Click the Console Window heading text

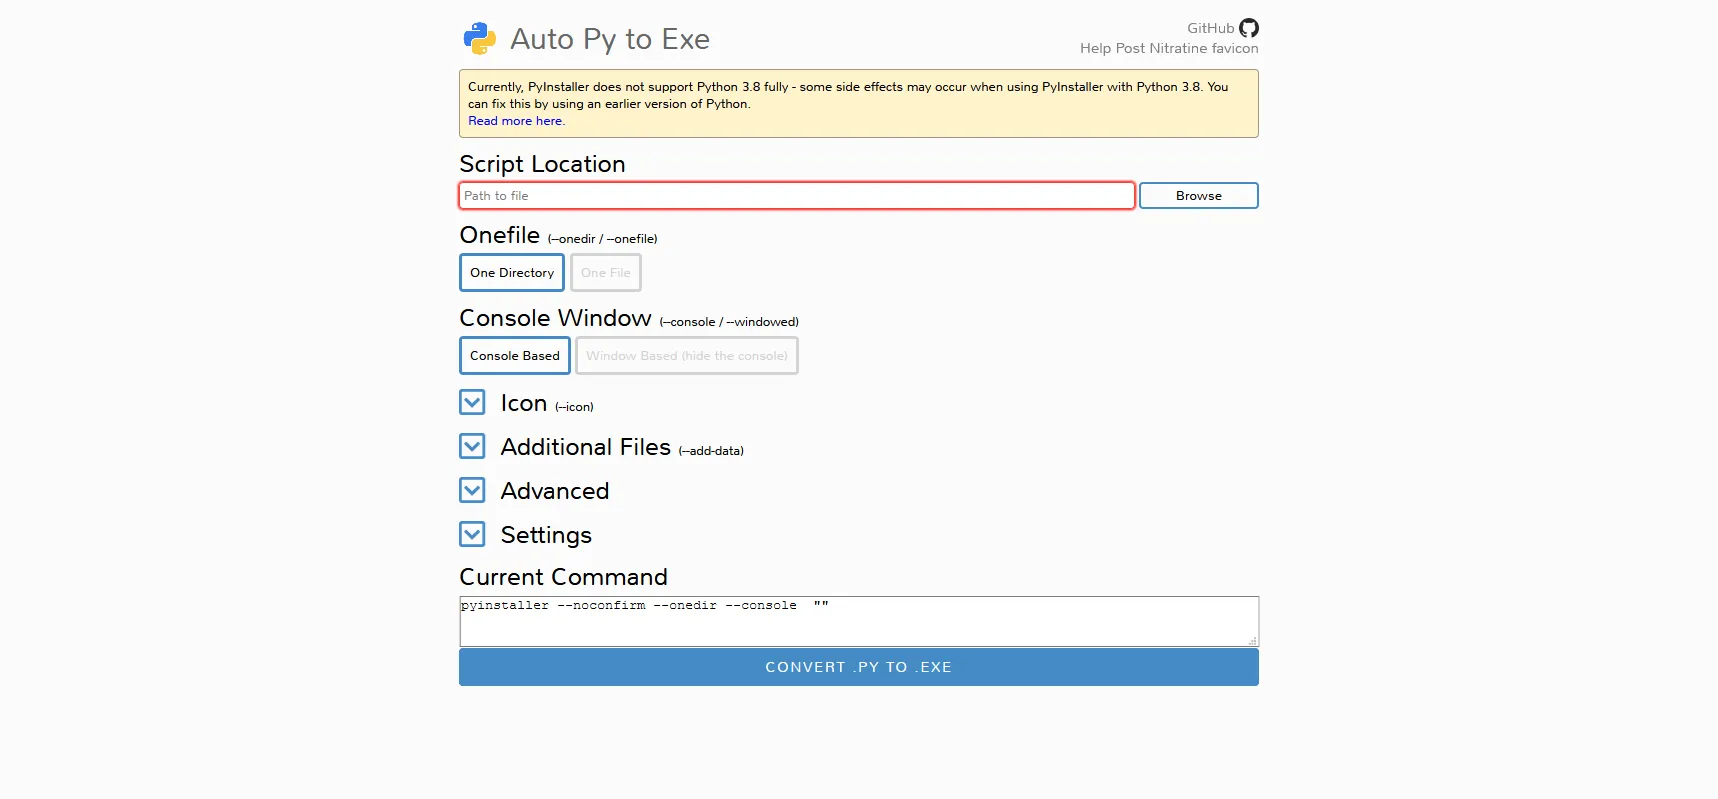[x=555, y=318]
